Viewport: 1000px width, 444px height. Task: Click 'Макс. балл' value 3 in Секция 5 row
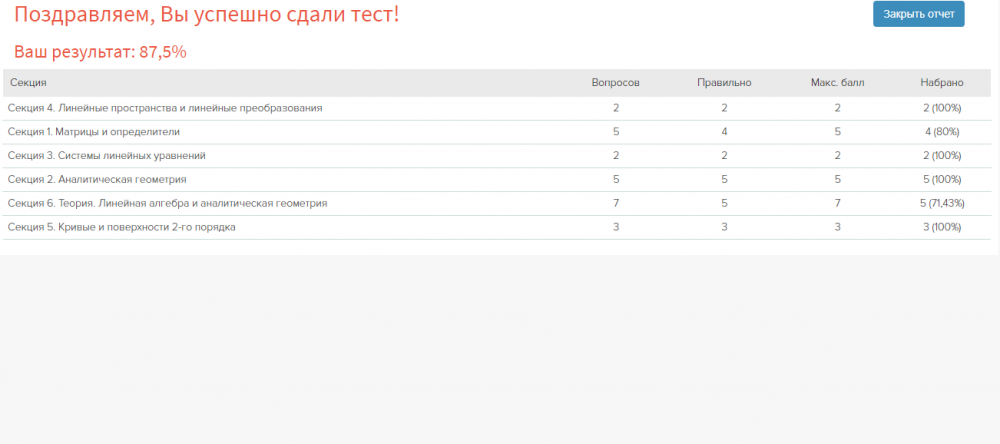coord(837,227)
